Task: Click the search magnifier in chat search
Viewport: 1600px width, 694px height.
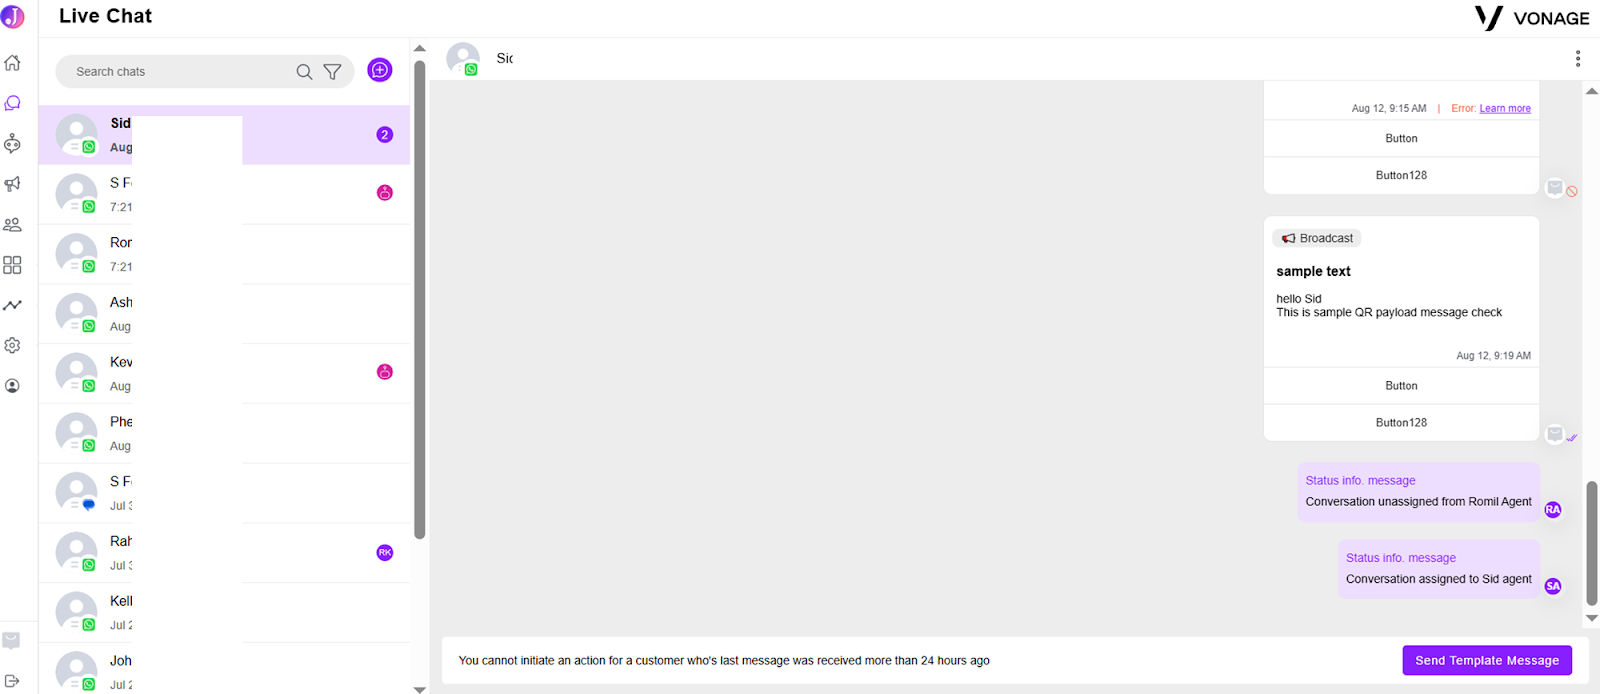Action: (304, 72)
